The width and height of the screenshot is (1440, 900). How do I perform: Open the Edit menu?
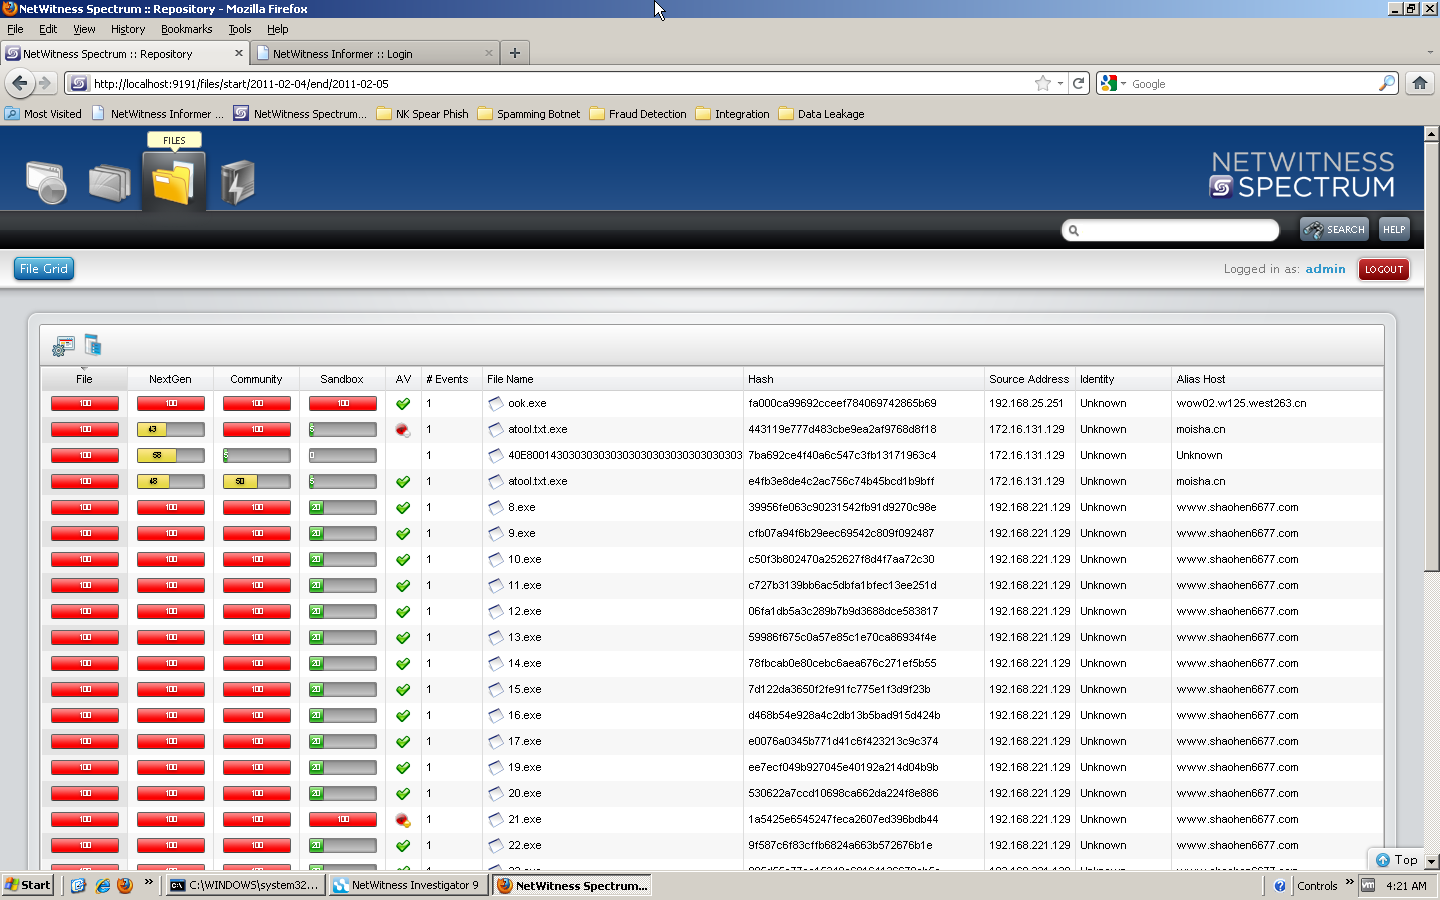click(x=48, y=29)
